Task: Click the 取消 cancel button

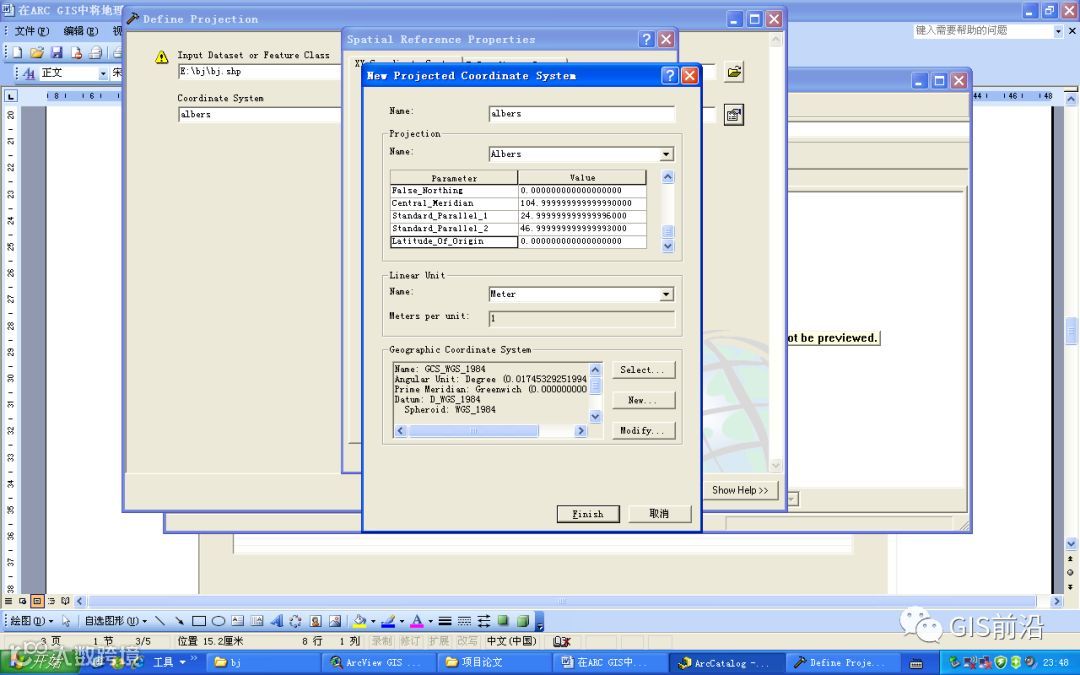Action: tap(659, 514)
